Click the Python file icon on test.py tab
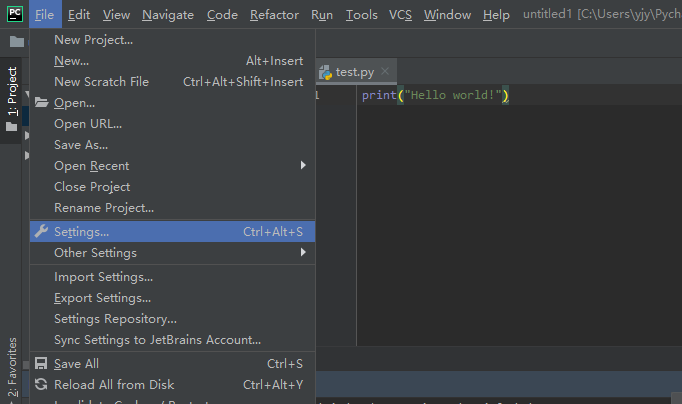Screen dimensions: 682x404 click(x=325, y=72)
